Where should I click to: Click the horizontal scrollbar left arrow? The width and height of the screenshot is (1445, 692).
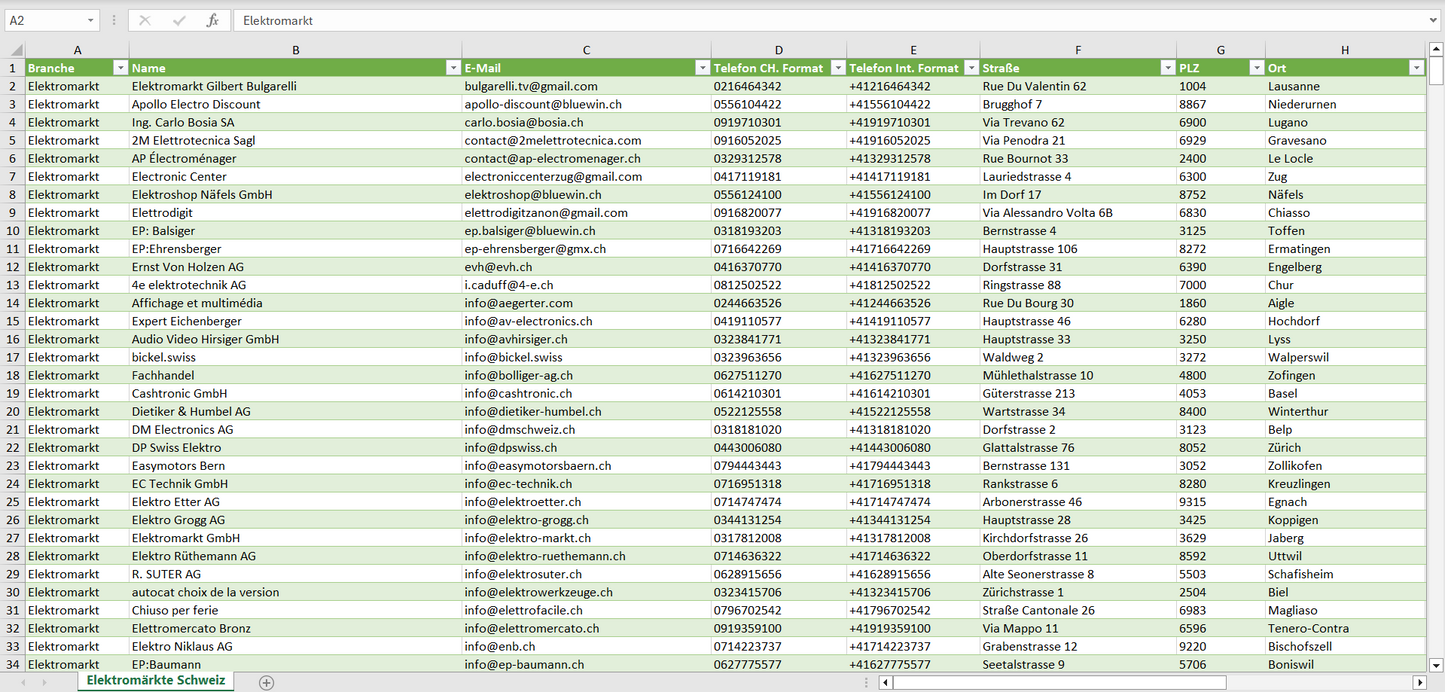coord(885,682)
